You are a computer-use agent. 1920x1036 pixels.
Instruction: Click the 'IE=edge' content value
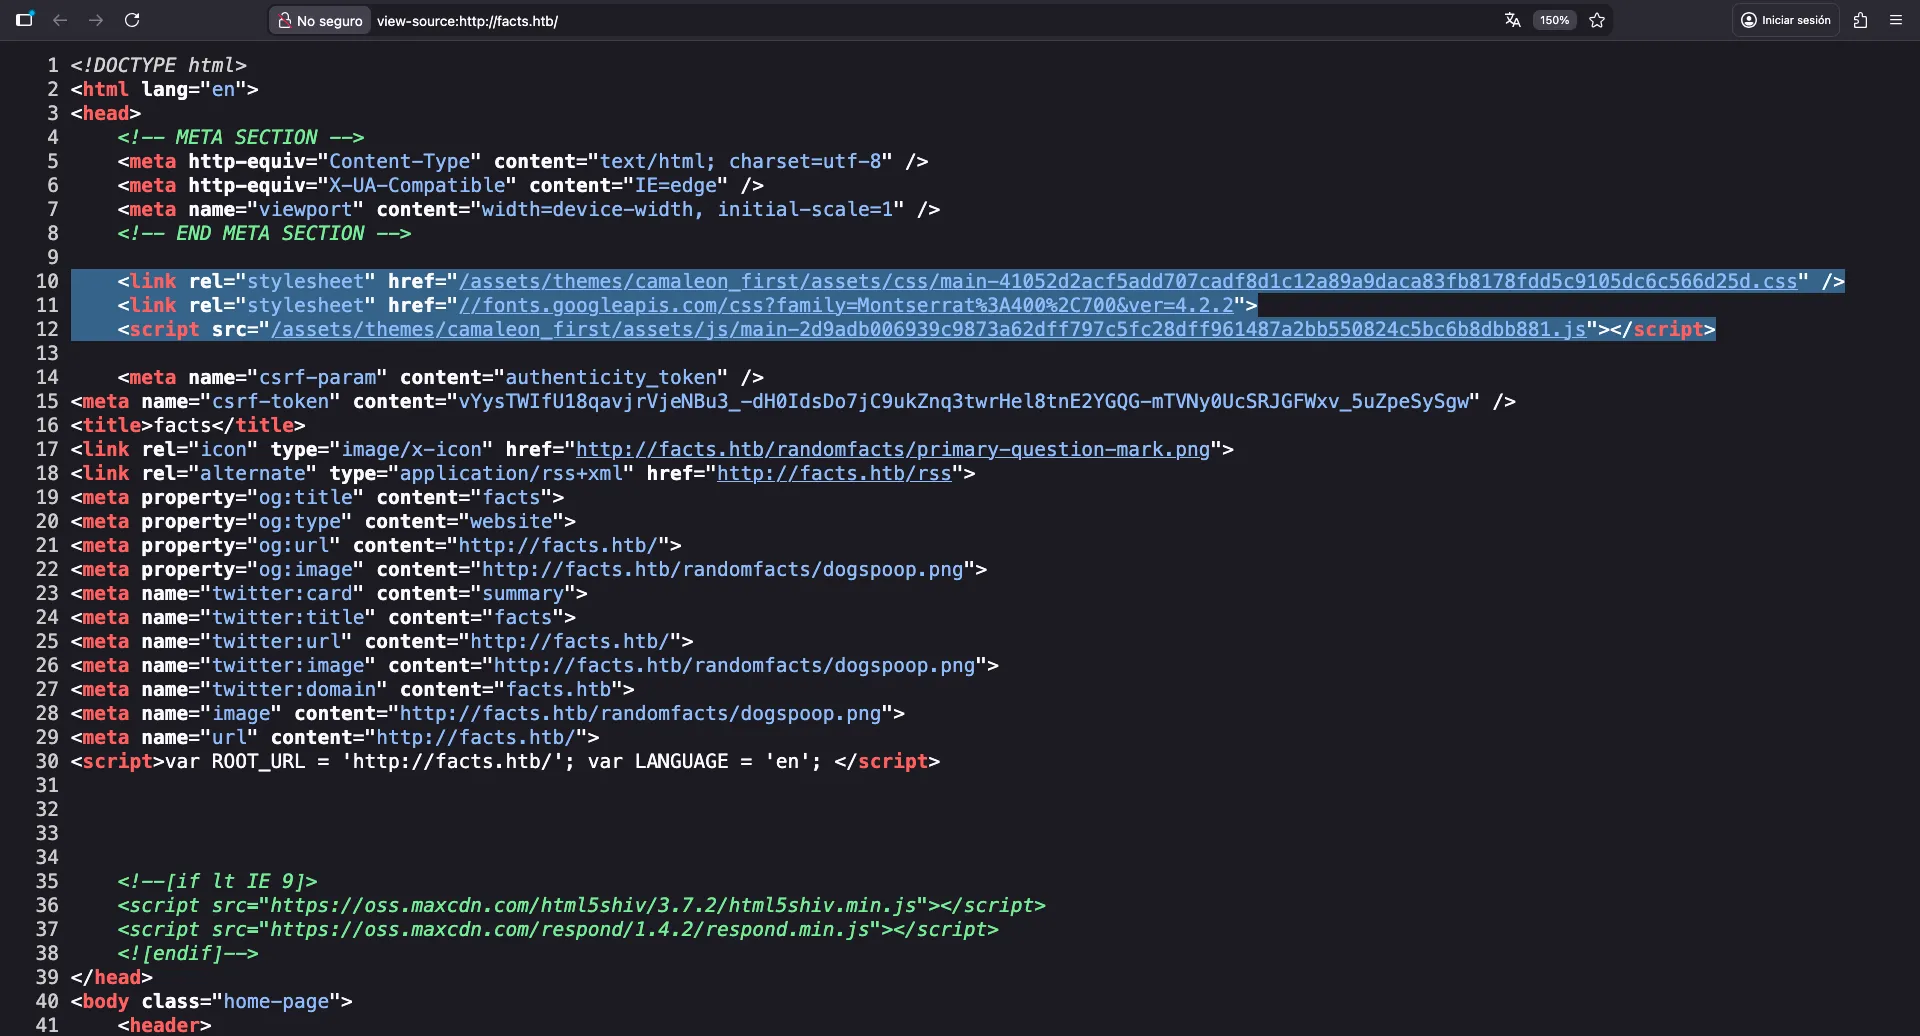click(676, 185)
